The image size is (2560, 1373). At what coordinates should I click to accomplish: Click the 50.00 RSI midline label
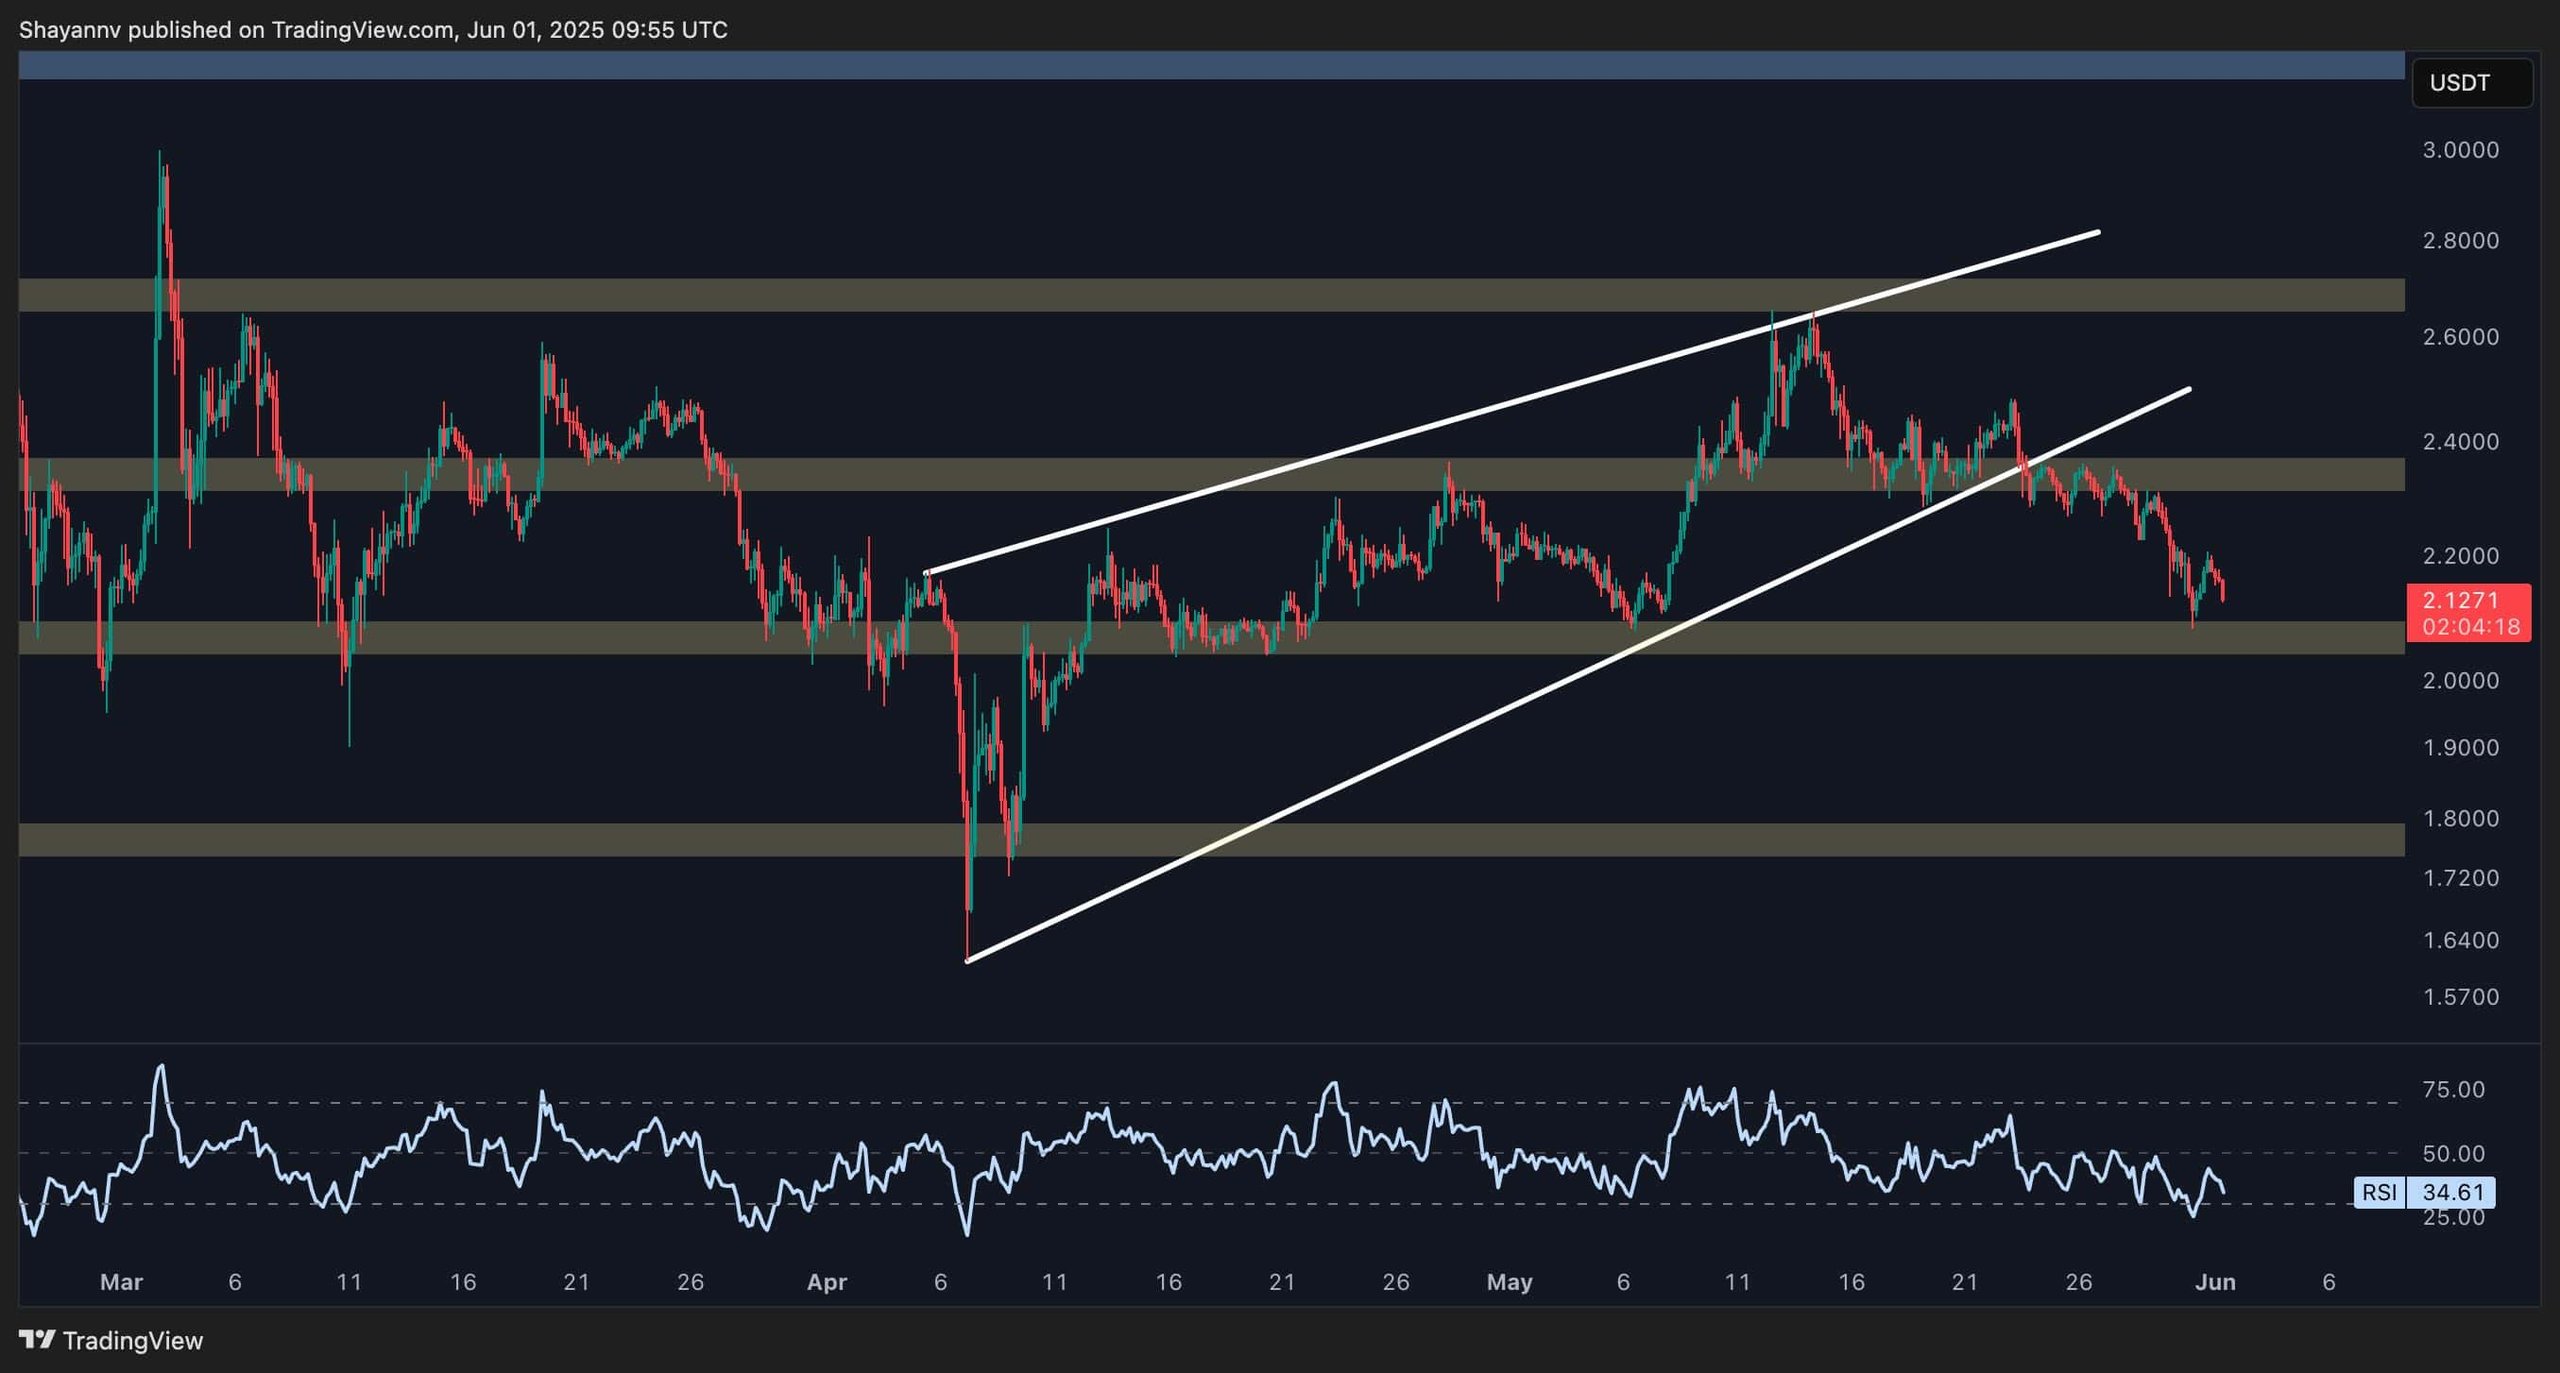pos(2453,1154)
